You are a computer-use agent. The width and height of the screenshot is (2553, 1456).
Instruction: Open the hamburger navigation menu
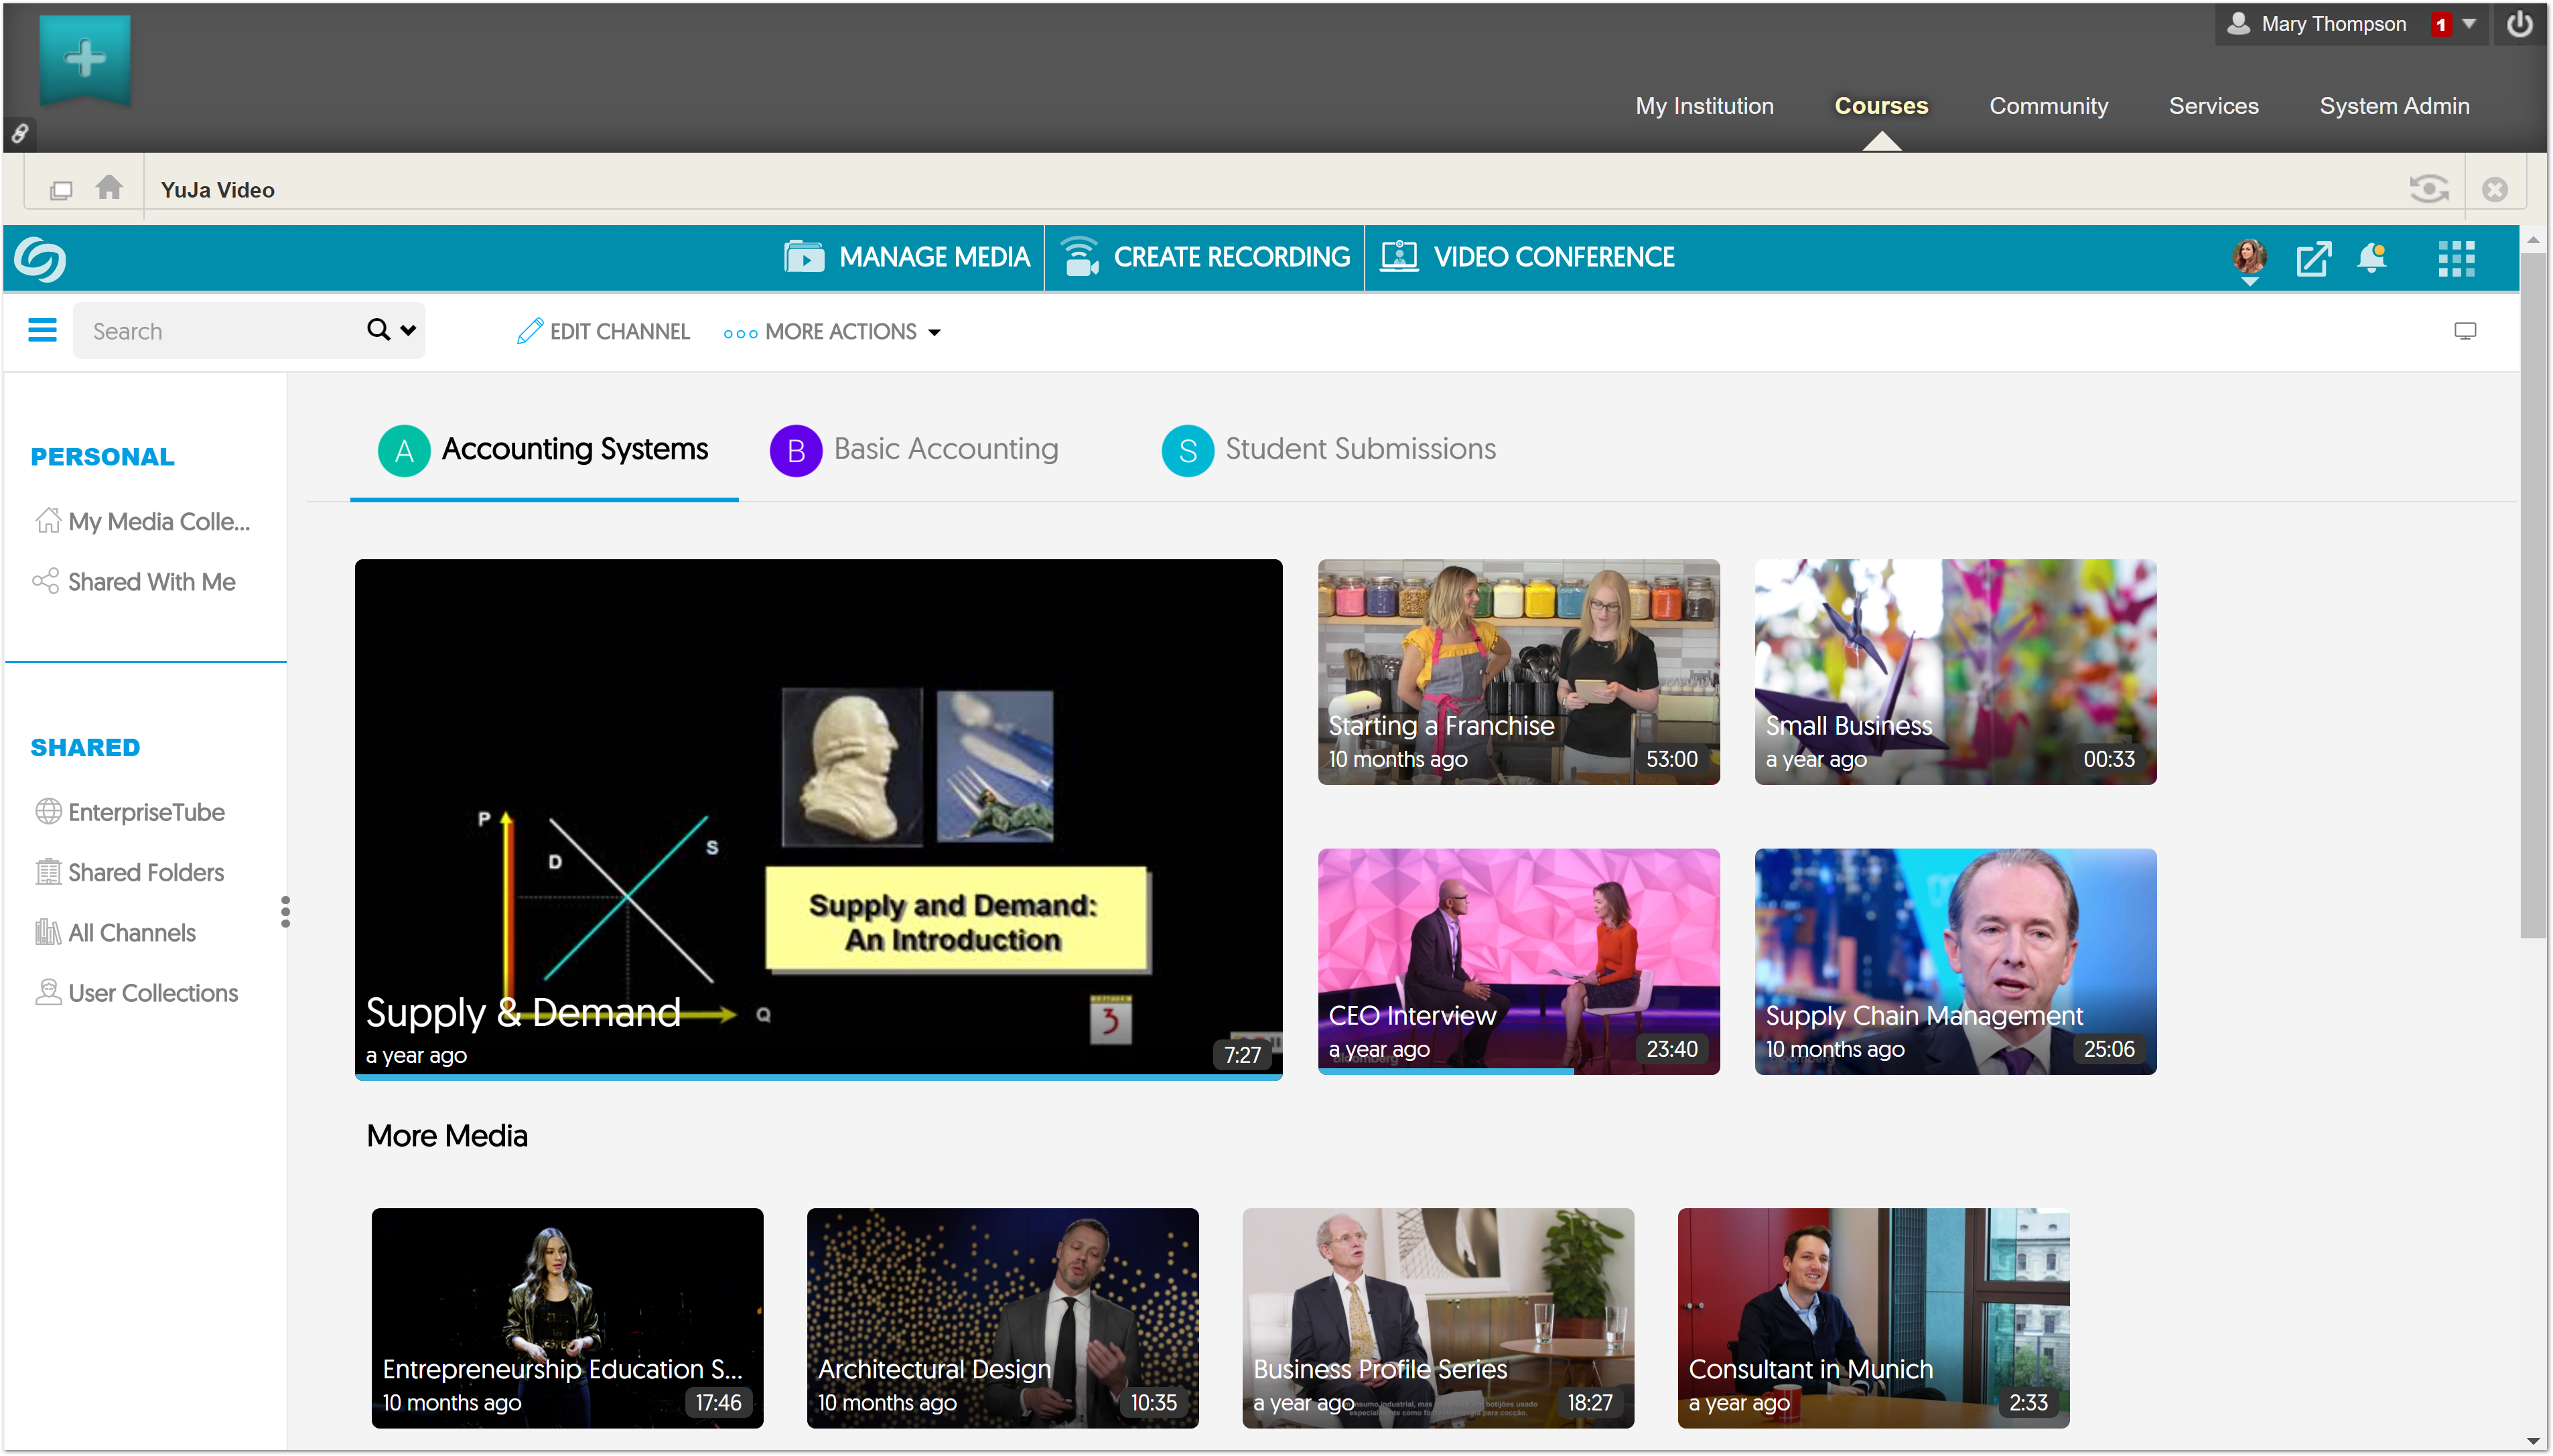42,330
